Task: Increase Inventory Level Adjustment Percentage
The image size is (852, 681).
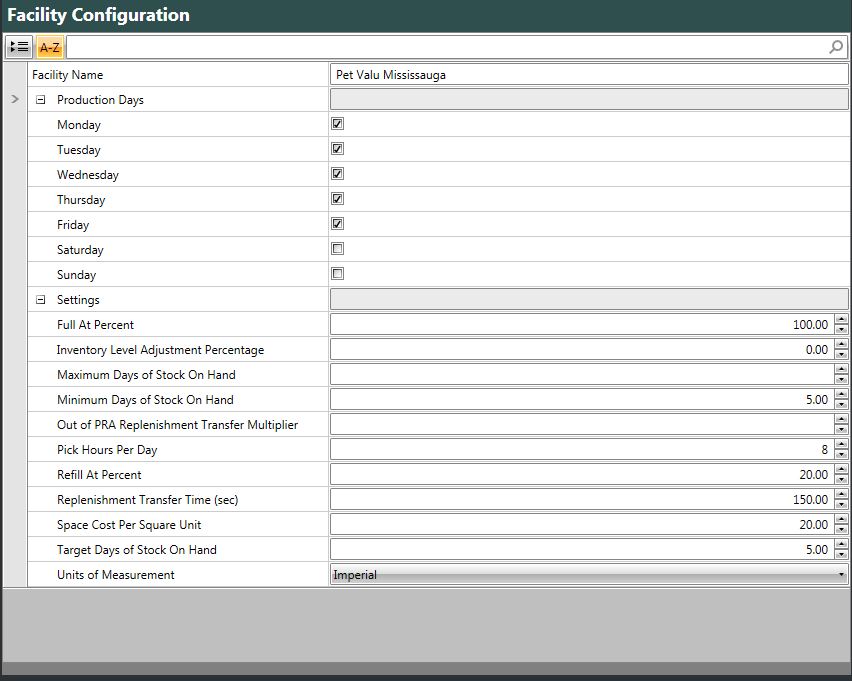Action: 841,345
